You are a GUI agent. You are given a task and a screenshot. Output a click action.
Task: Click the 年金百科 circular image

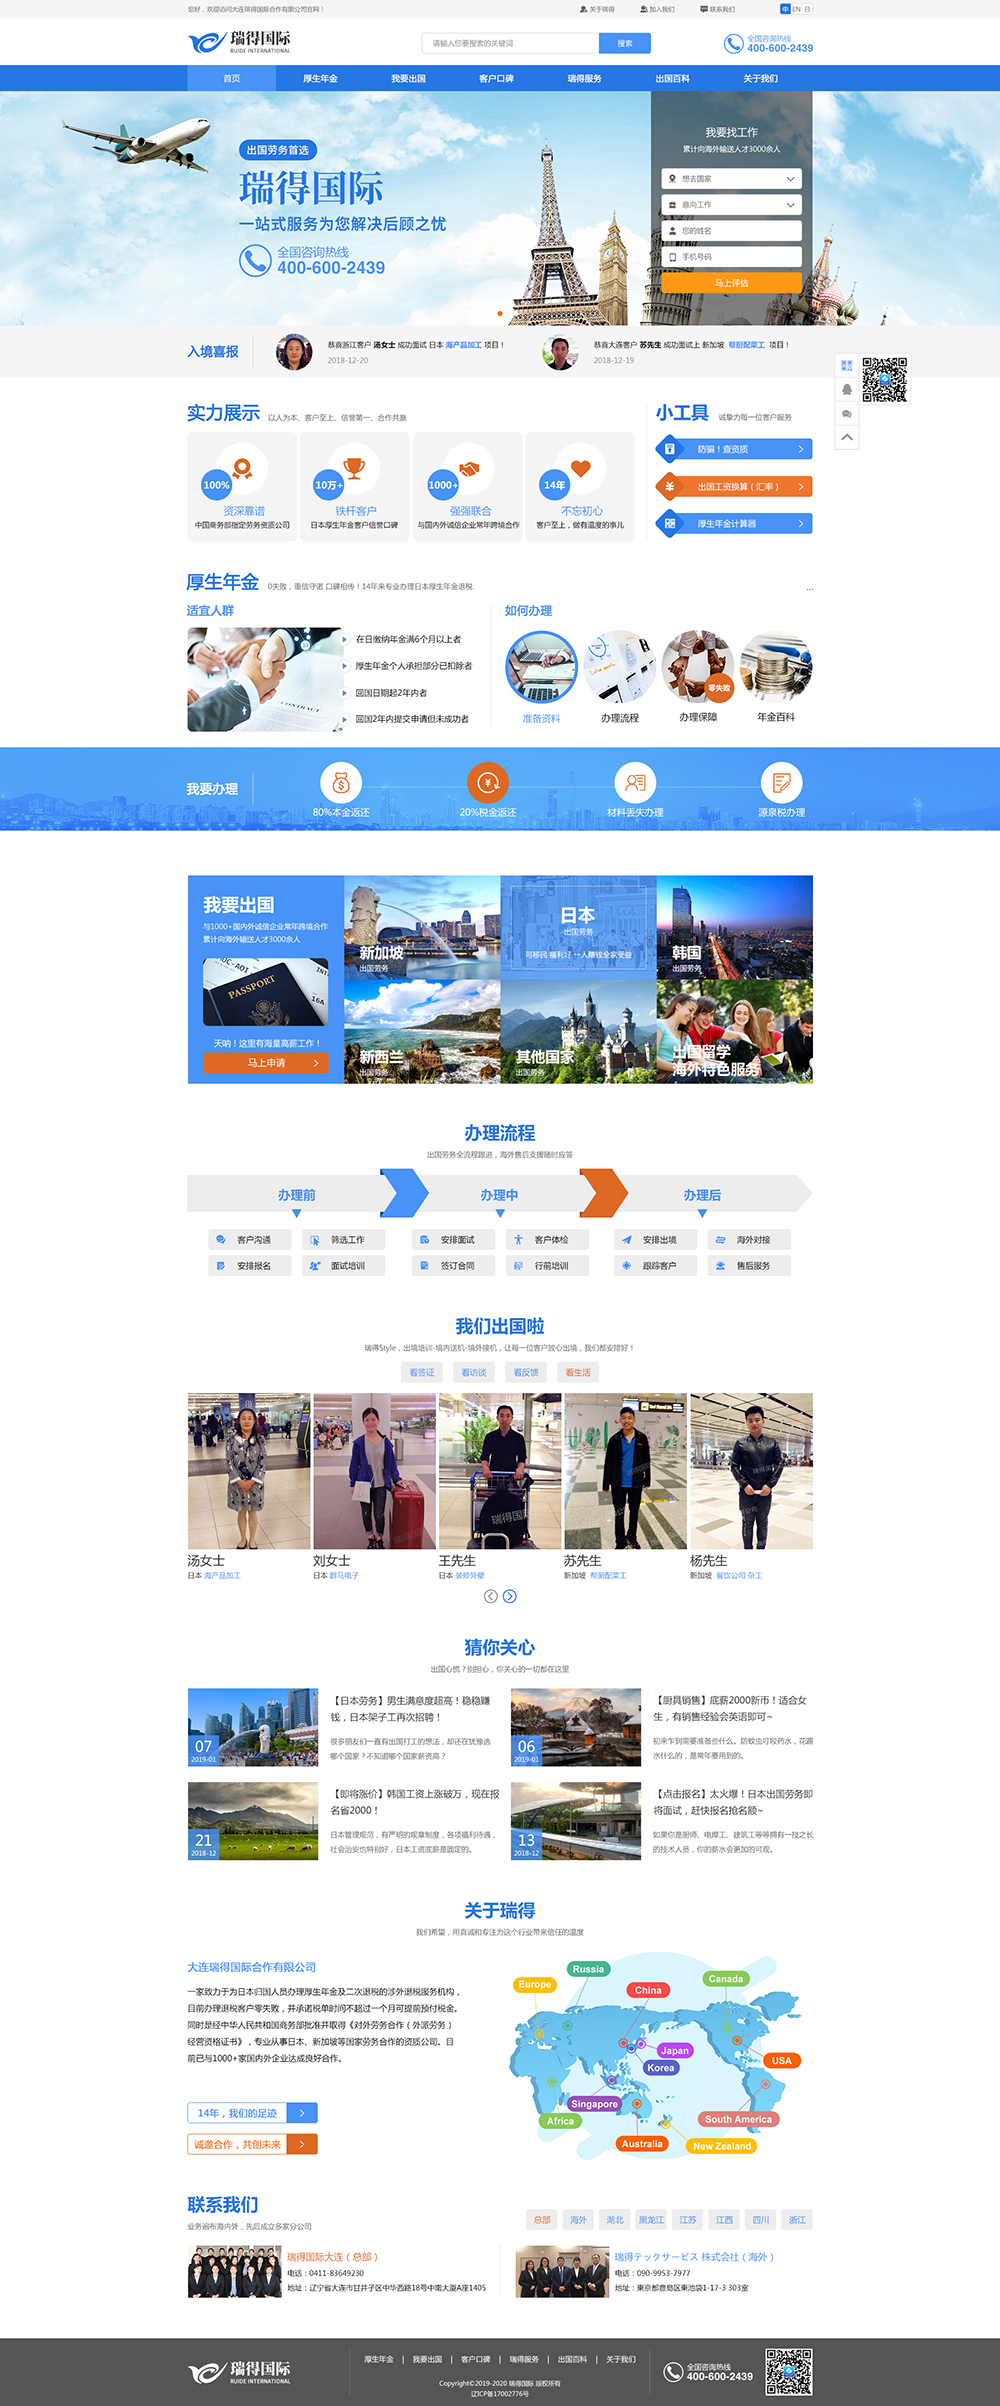(x=776, y=667)
